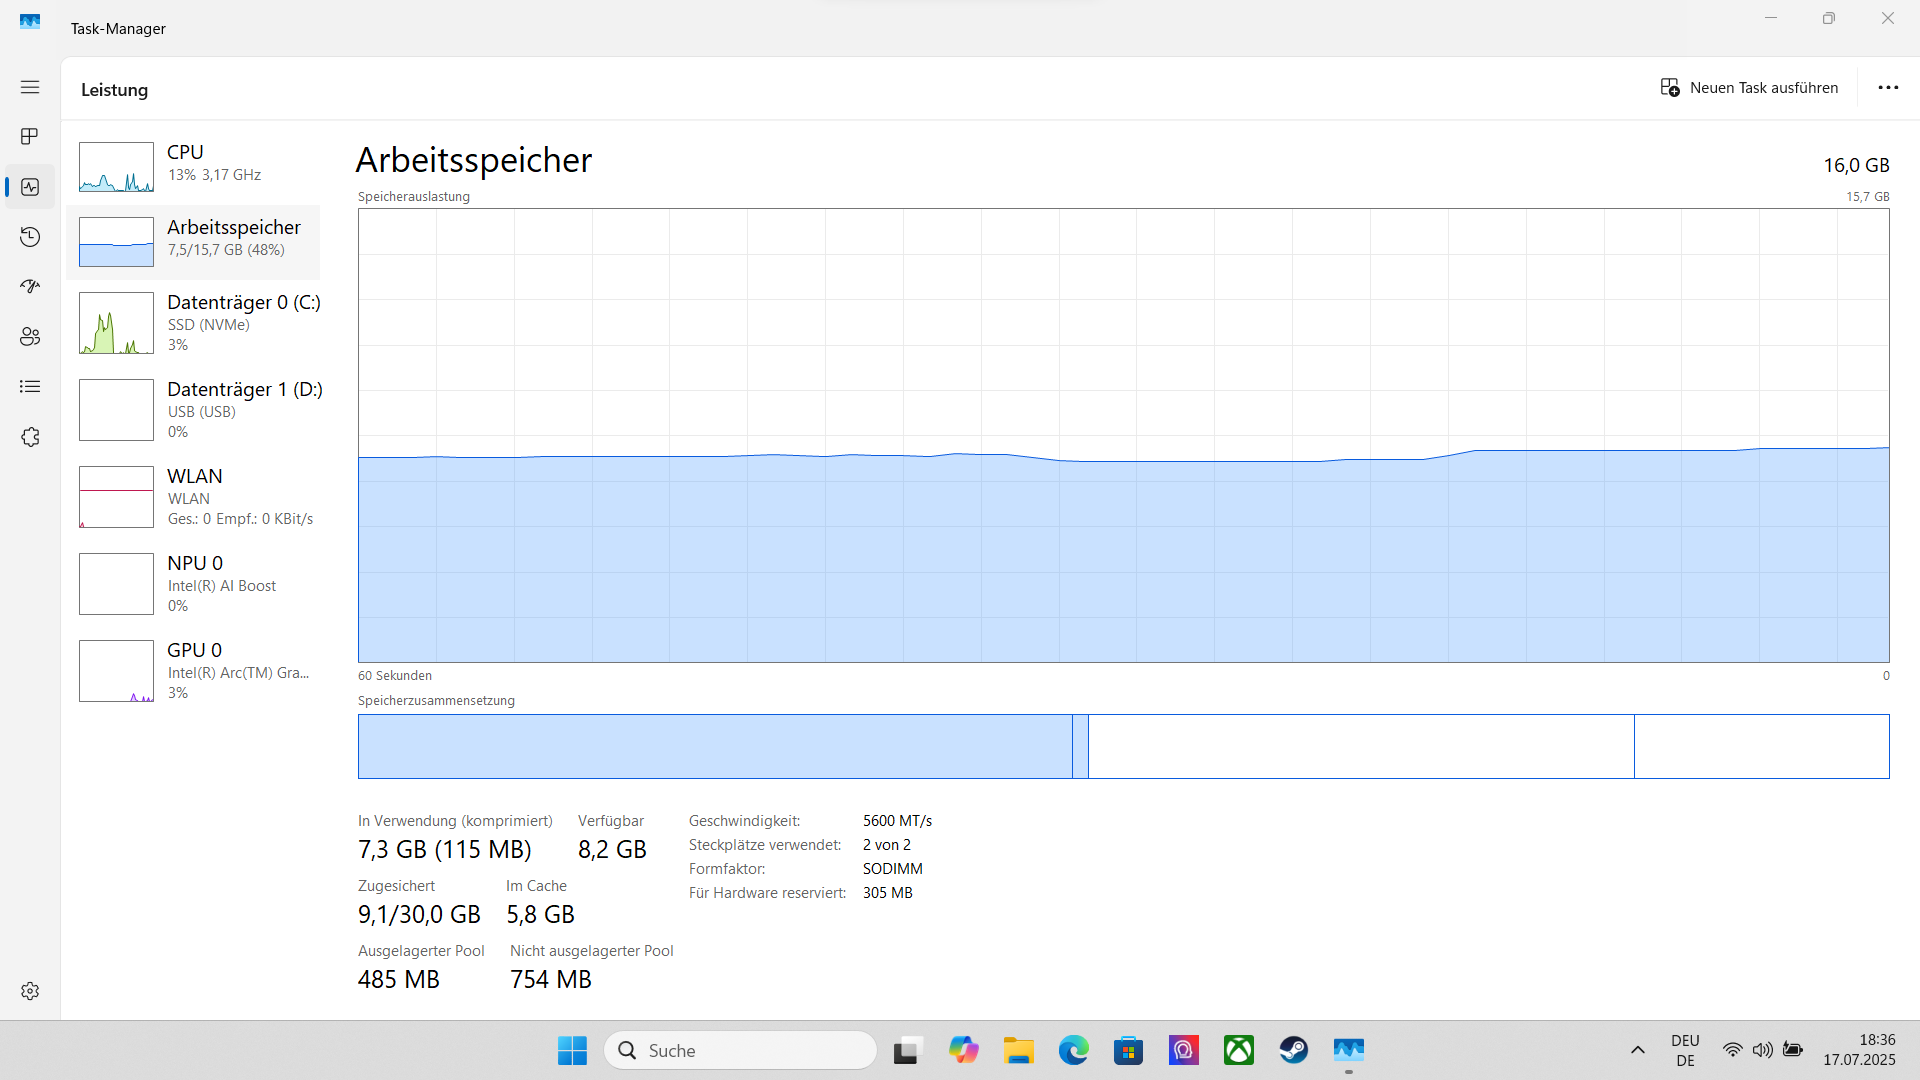Open the Details list page icon
Viewport: 1920px width, 1080px height.
click(30, 387)
